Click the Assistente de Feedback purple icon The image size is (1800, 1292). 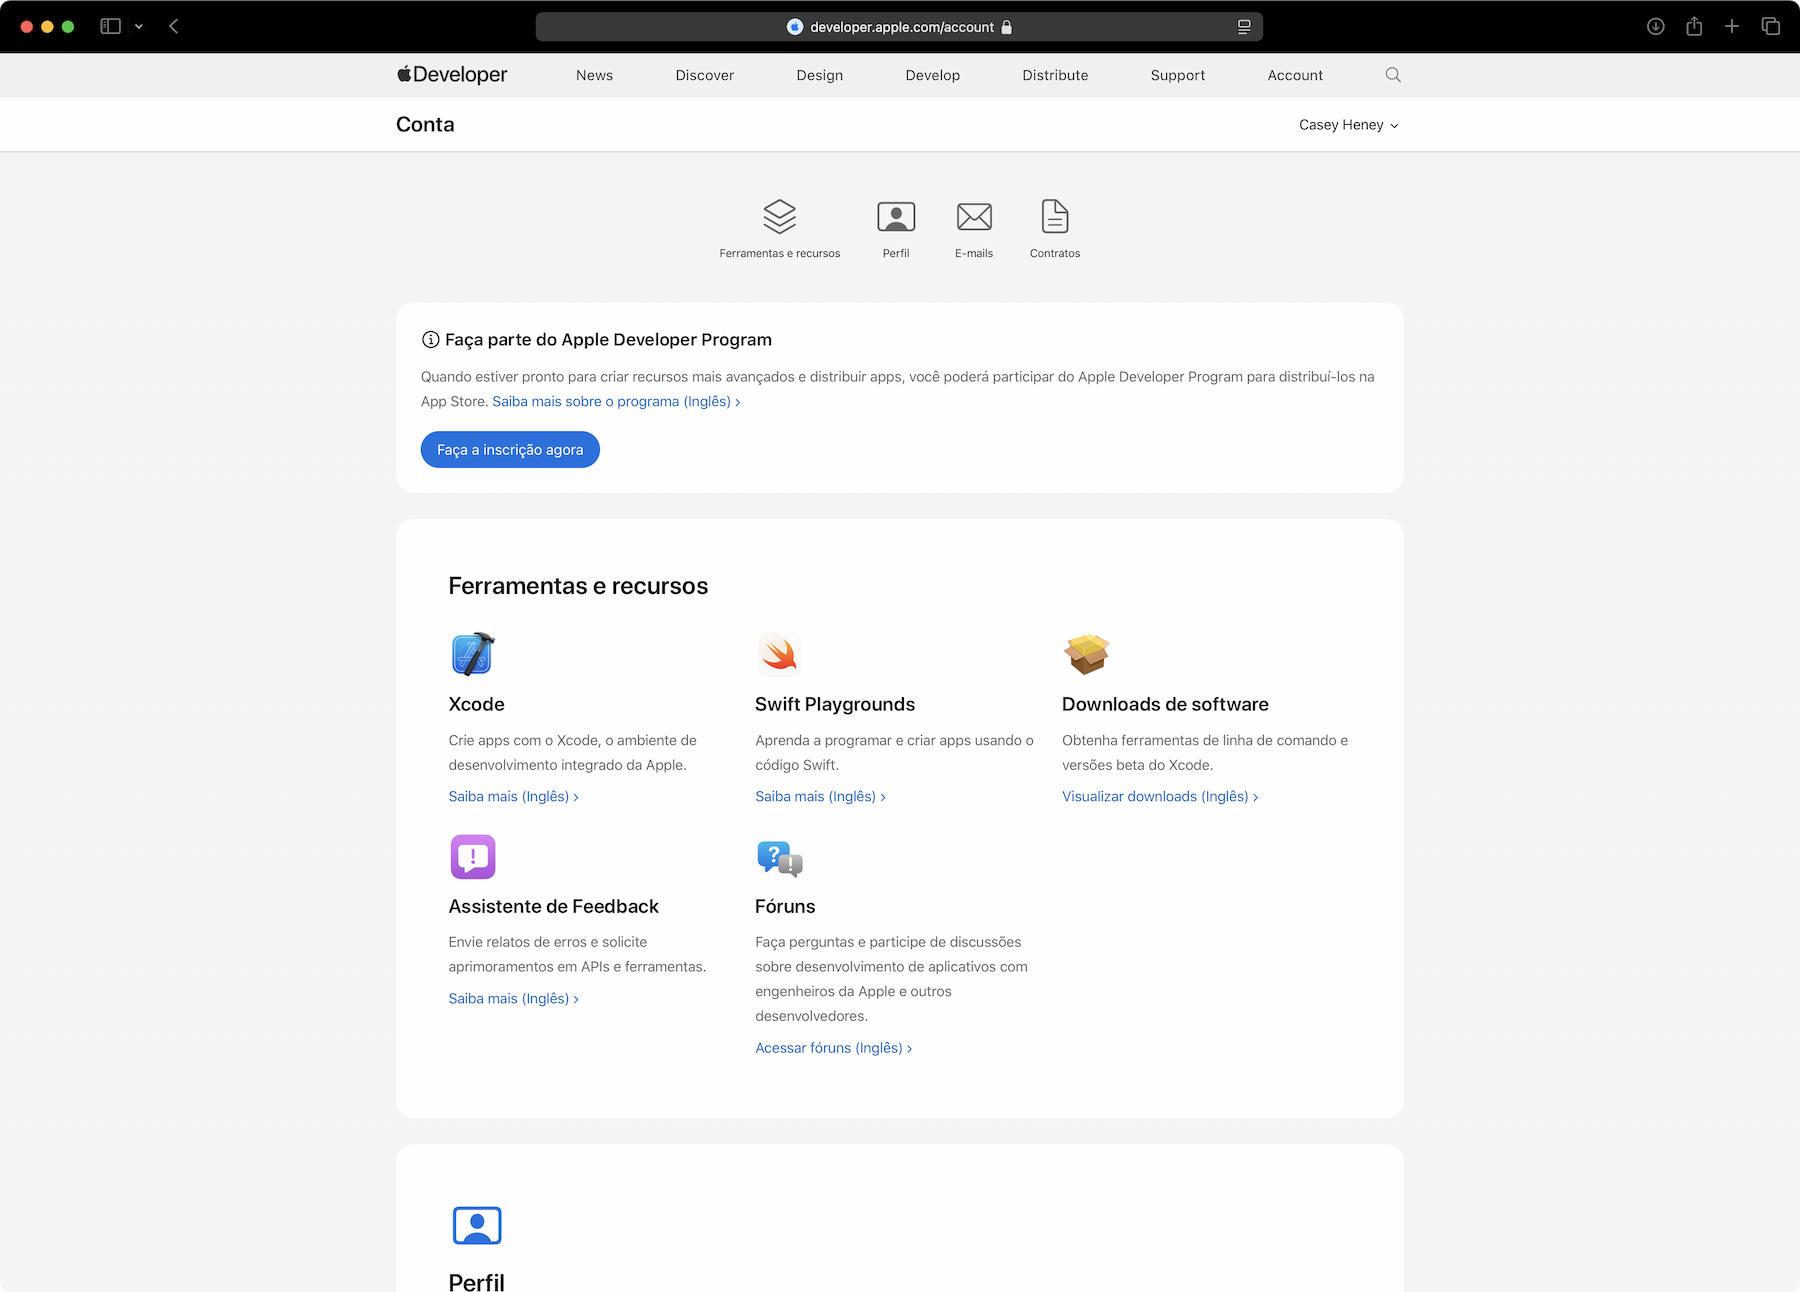473,857
